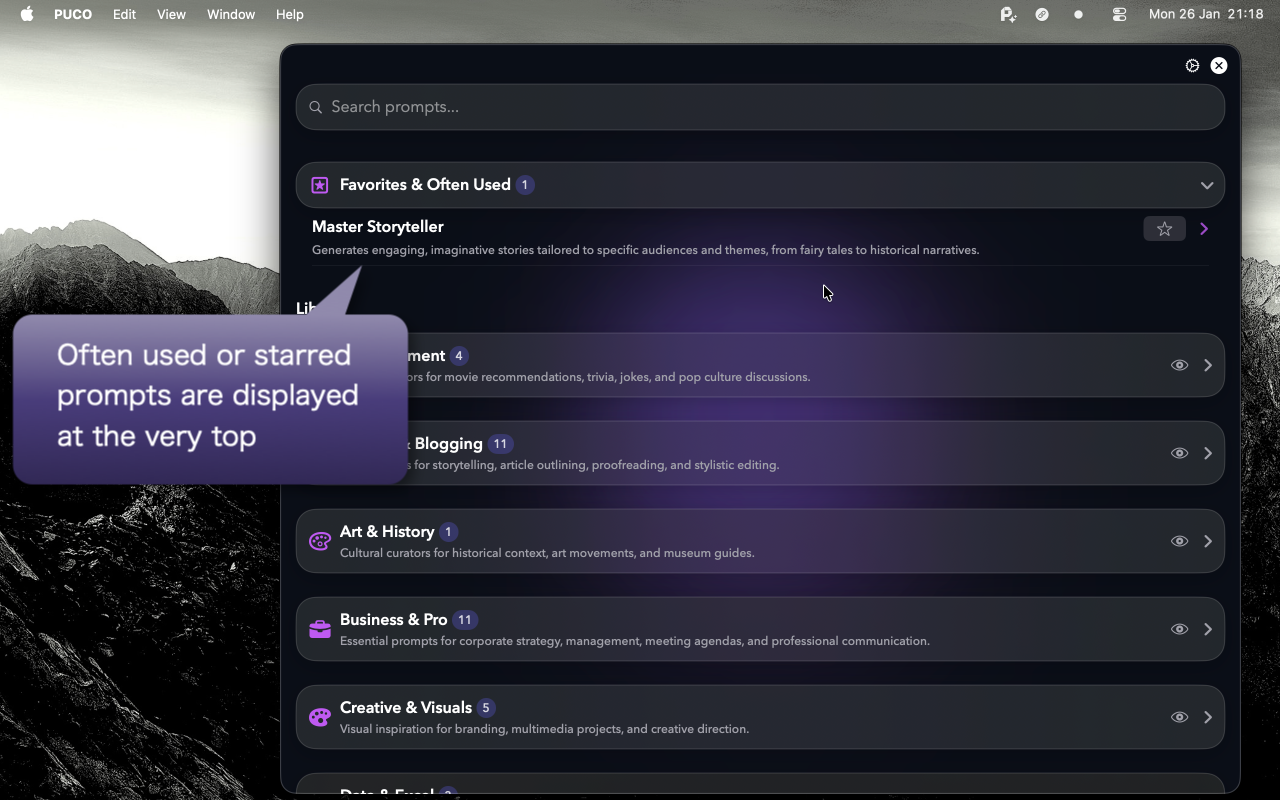Open PUCO settings via the gear icon
Viewport: 1280px width, 800px height.
1192,65
